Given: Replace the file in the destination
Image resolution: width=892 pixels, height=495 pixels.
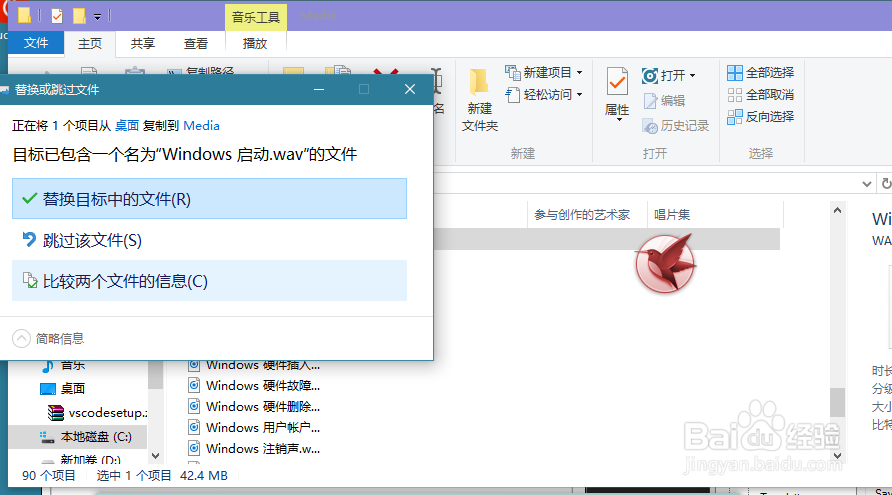Looking at the screenshot, I should (x=209, y=199).
